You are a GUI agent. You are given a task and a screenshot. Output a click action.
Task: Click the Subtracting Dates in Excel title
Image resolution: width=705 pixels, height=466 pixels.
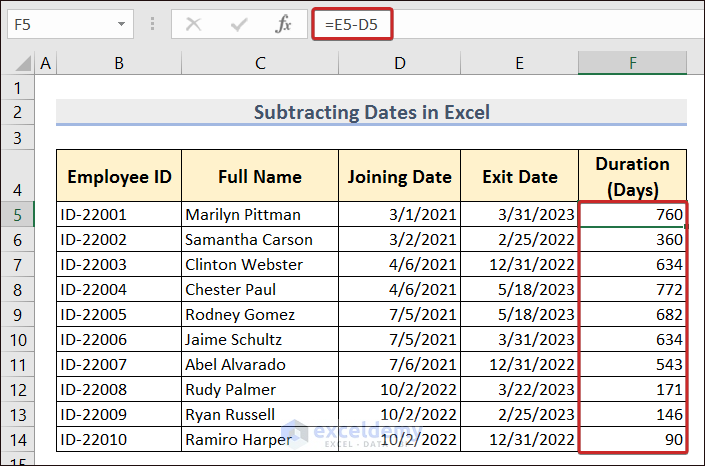pos(371,112)
